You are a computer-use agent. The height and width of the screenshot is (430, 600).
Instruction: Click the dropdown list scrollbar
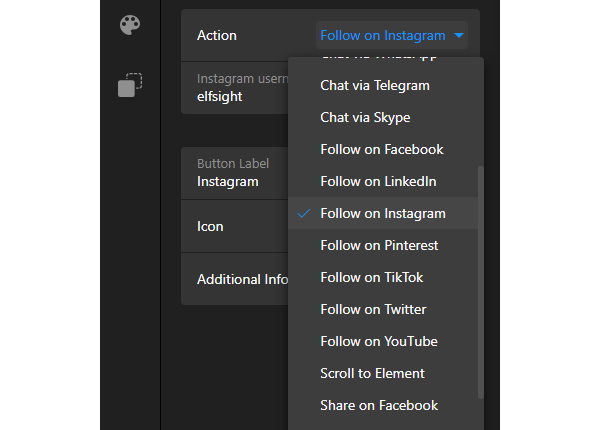coord(480,280)
